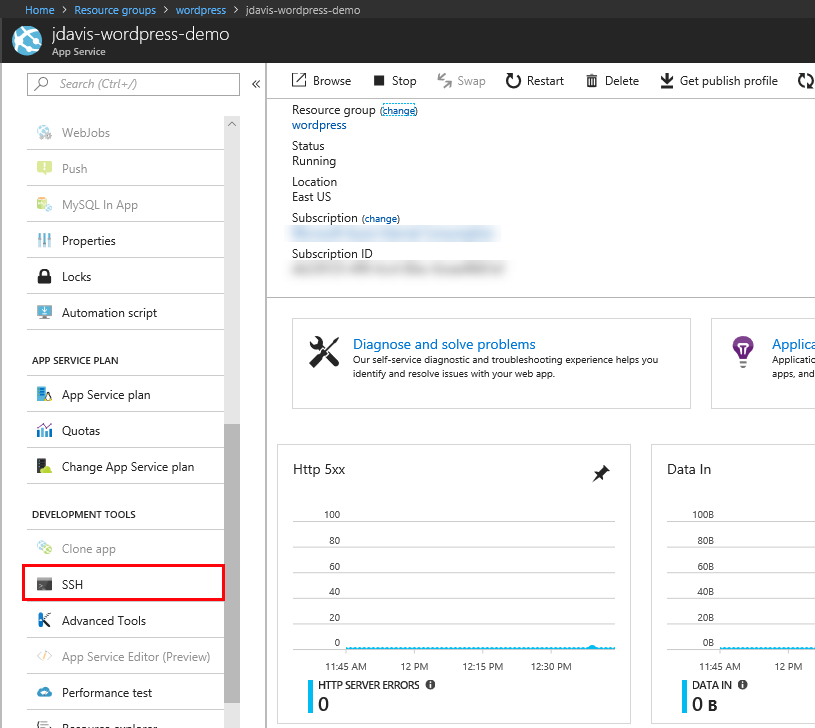Click the Locks padlock icon
The image size is (815, 728).
point(44,276)
